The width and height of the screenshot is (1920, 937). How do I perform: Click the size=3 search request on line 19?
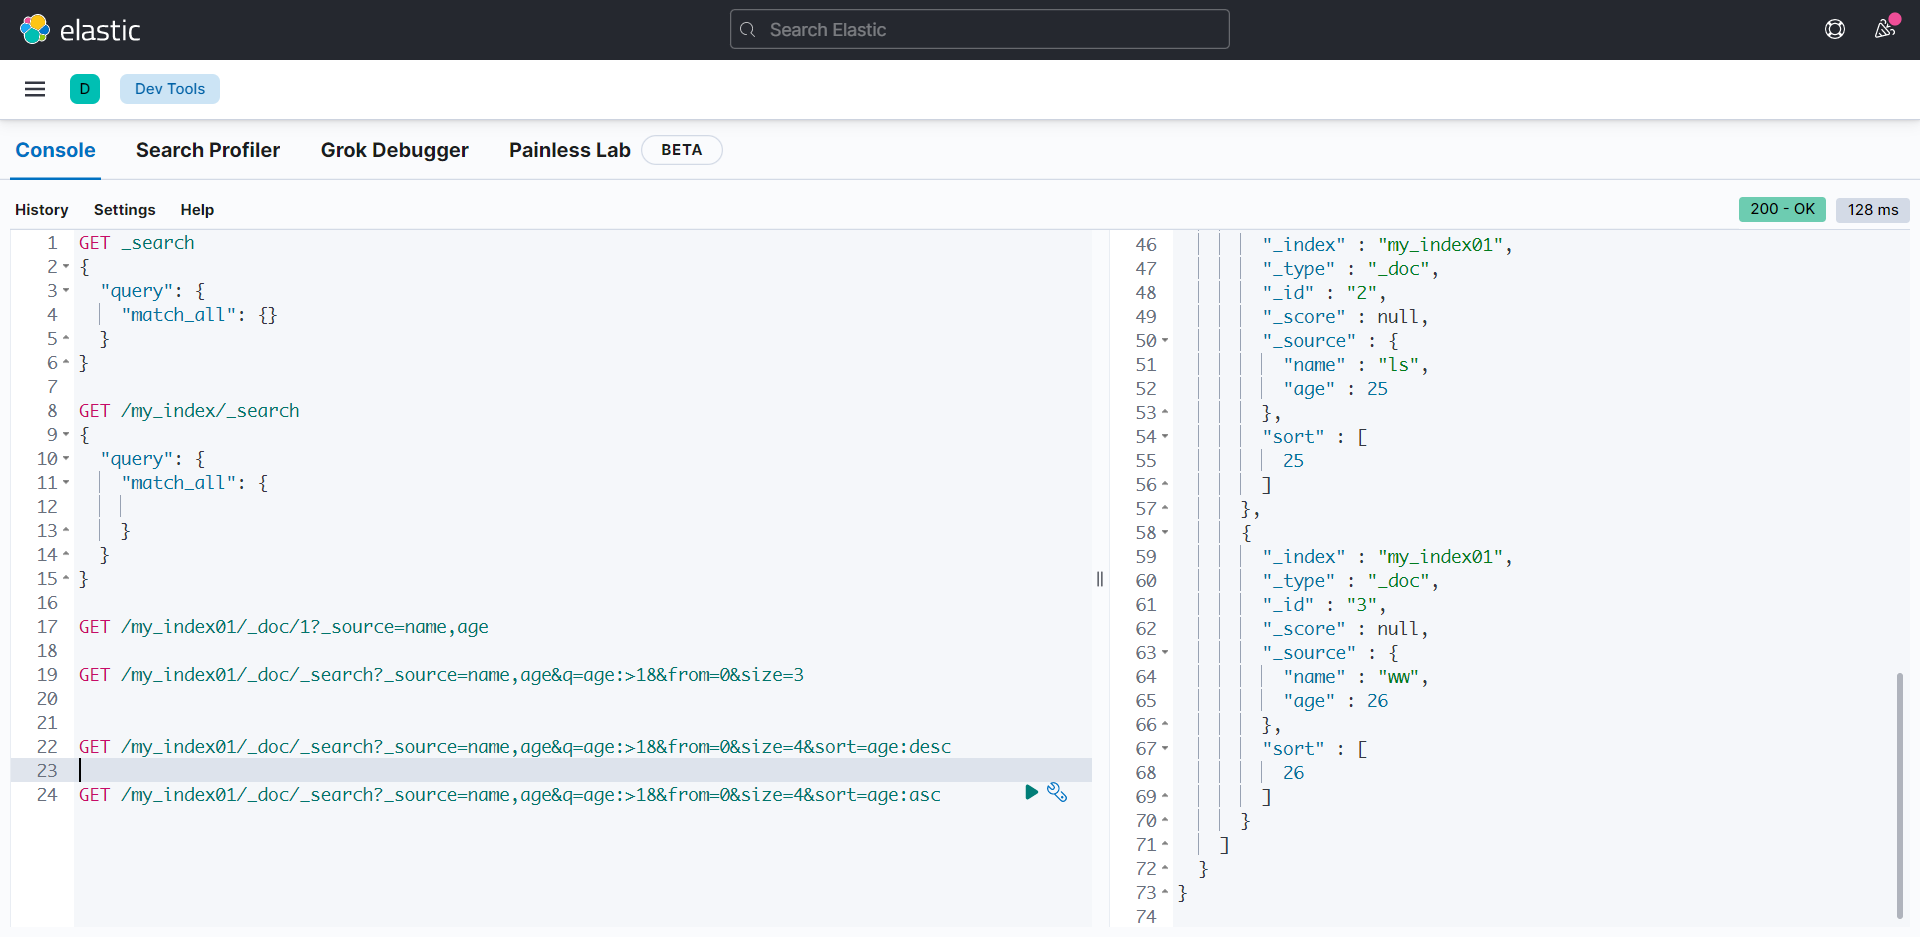point(441,675)
